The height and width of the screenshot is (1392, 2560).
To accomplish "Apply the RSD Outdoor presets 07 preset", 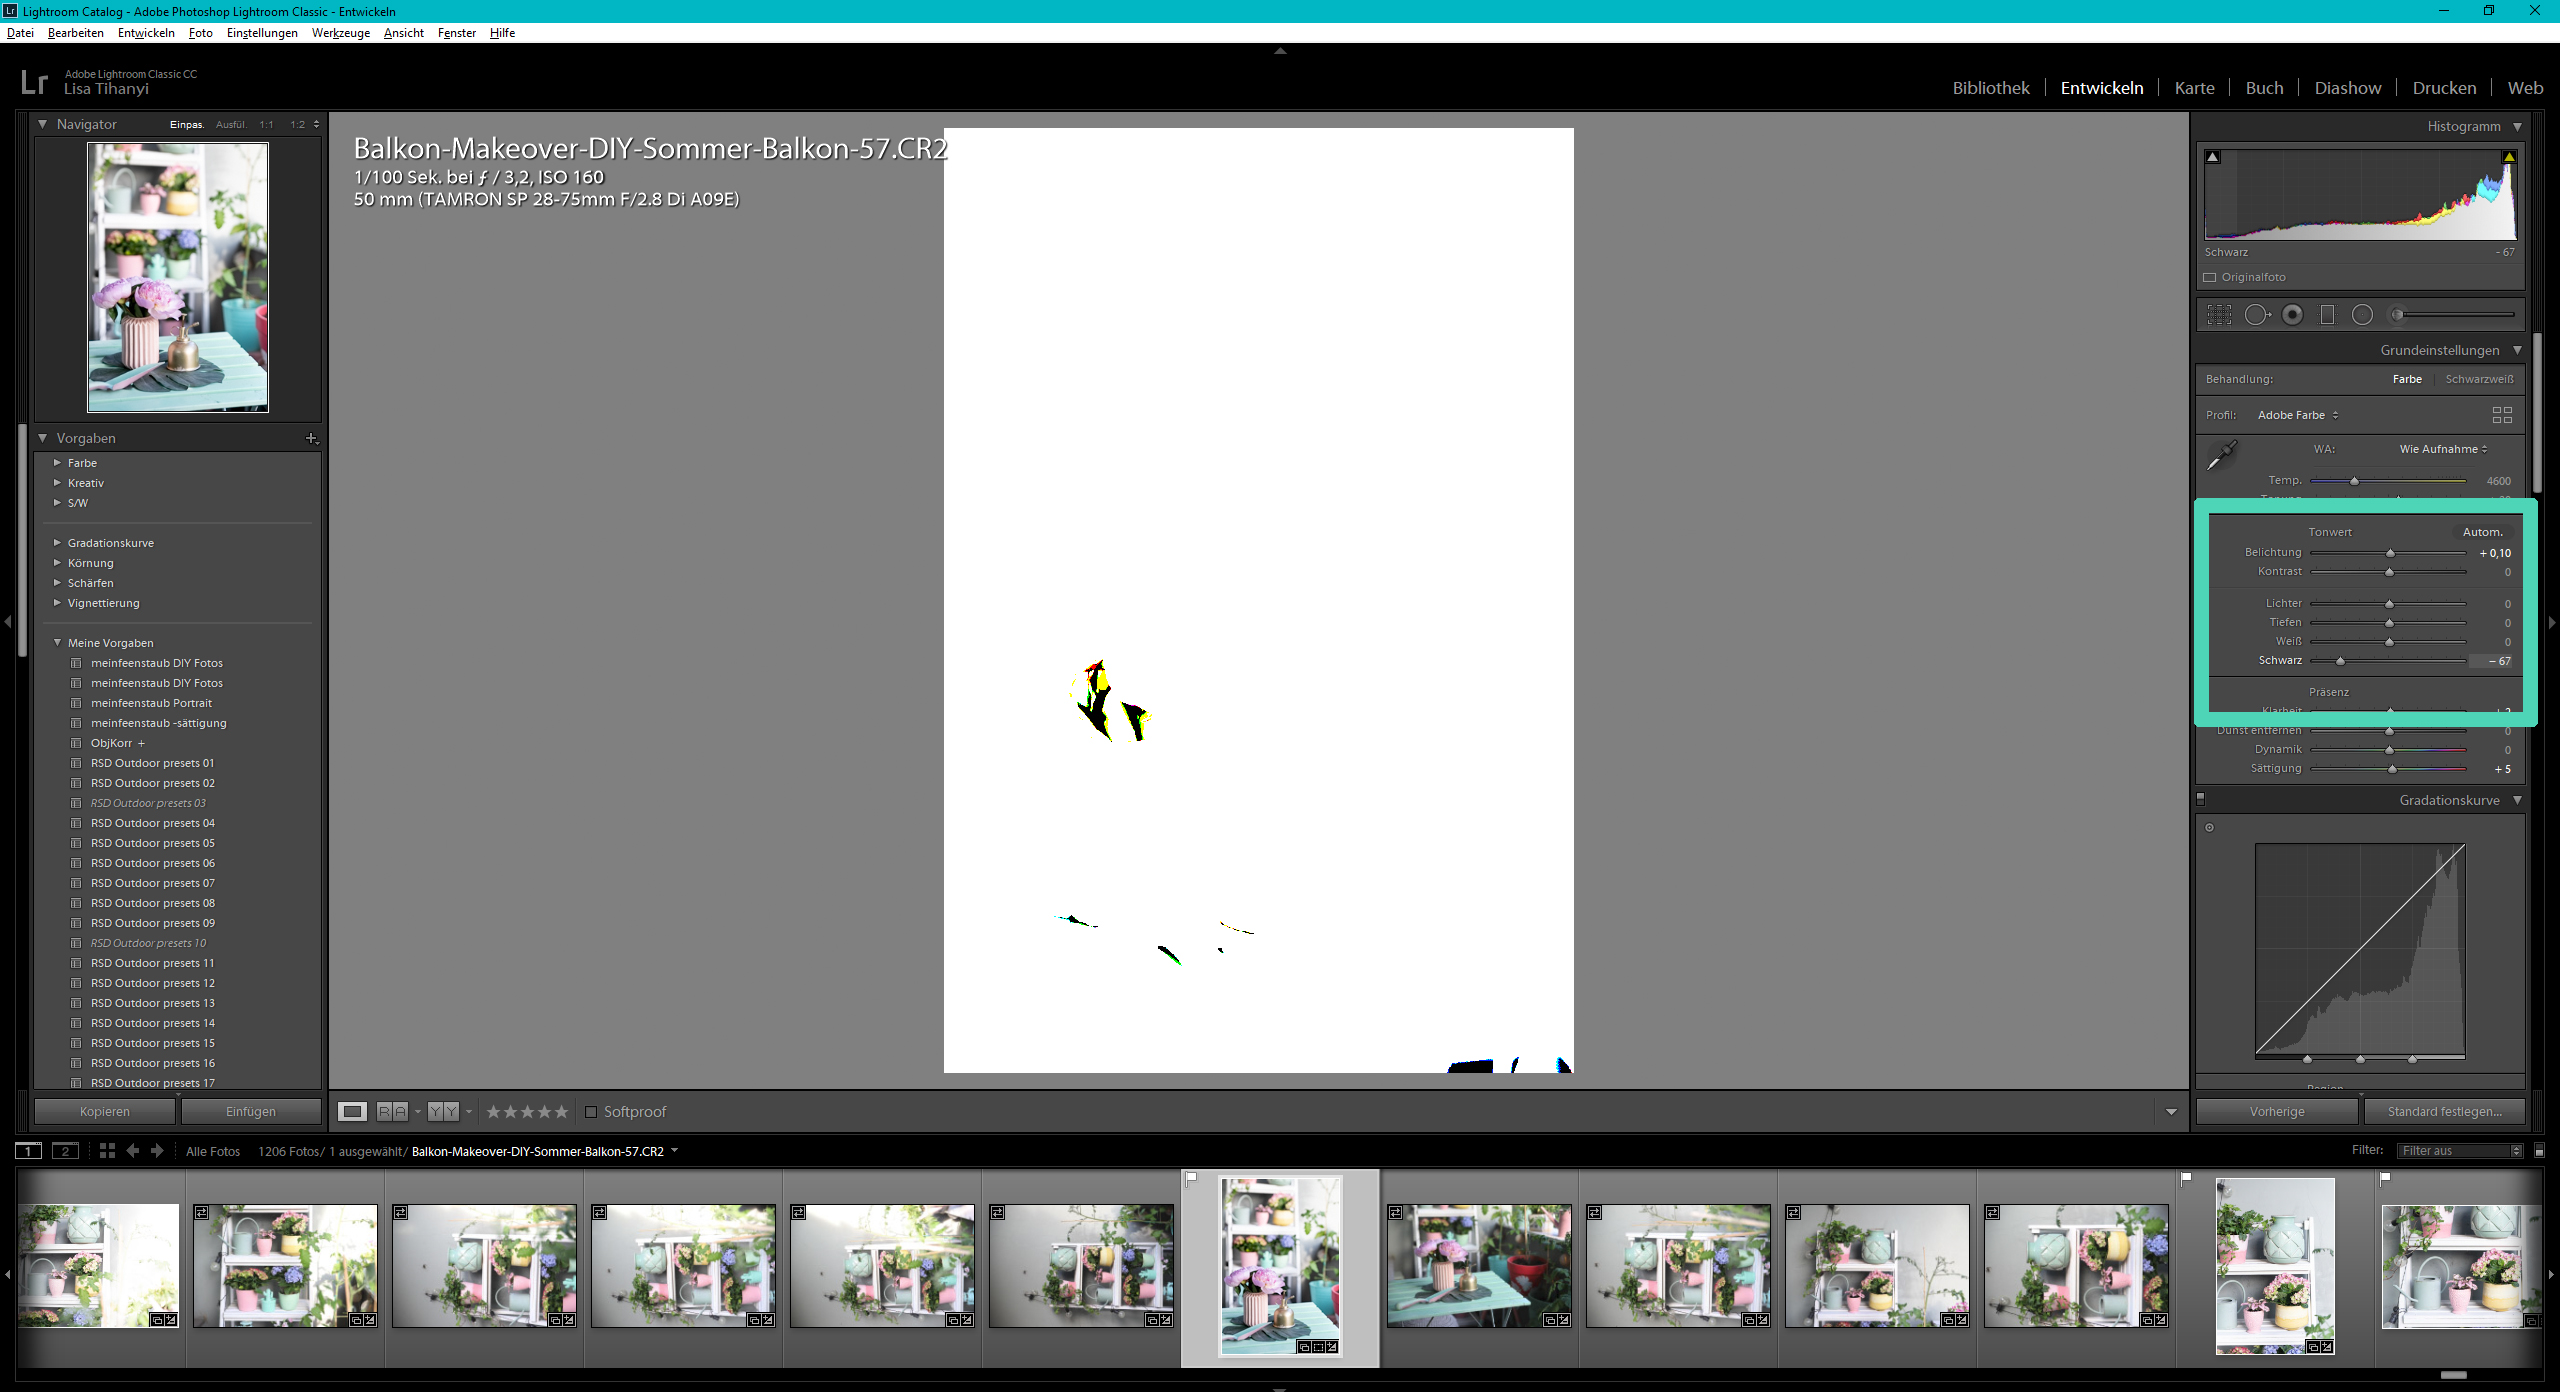I will tap(152, 883).
